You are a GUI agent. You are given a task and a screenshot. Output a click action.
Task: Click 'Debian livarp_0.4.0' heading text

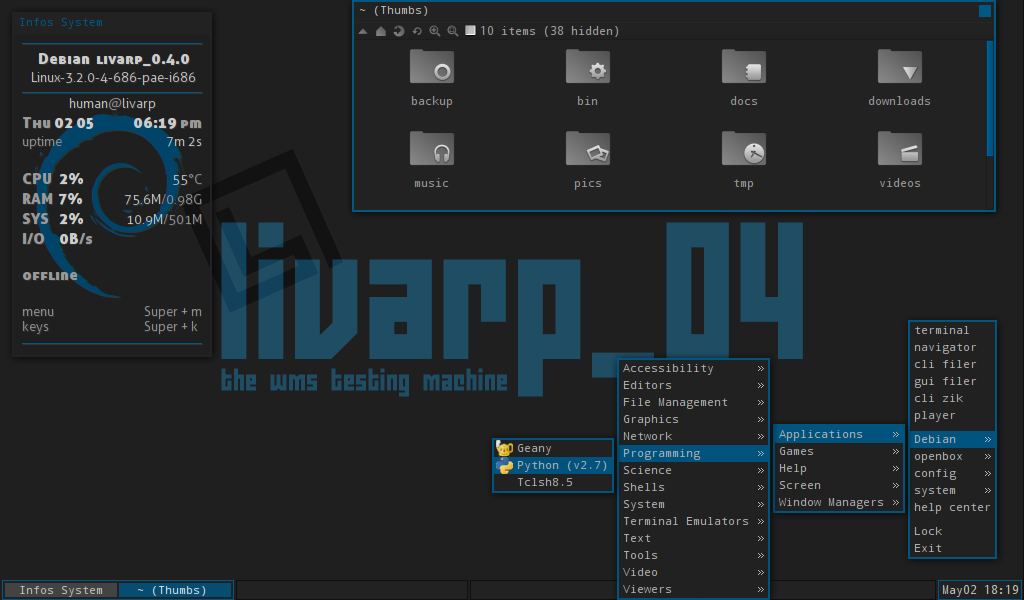tap(114, 59)
